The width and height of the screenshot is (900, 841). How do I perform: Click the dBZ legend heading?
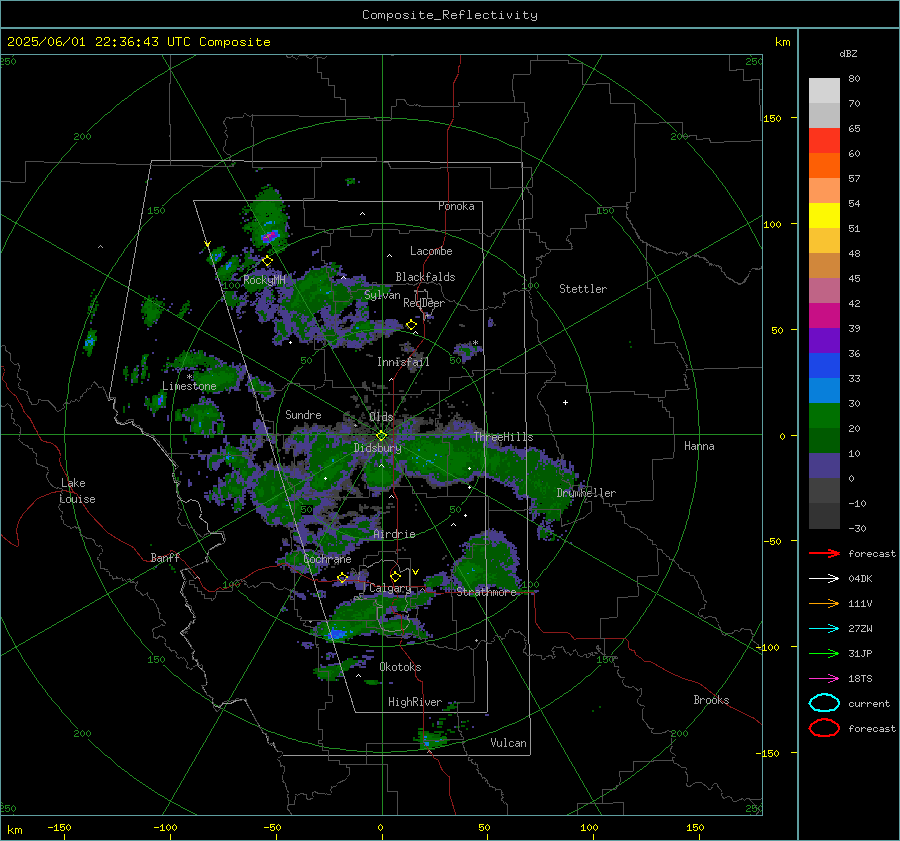click(848, 54)
